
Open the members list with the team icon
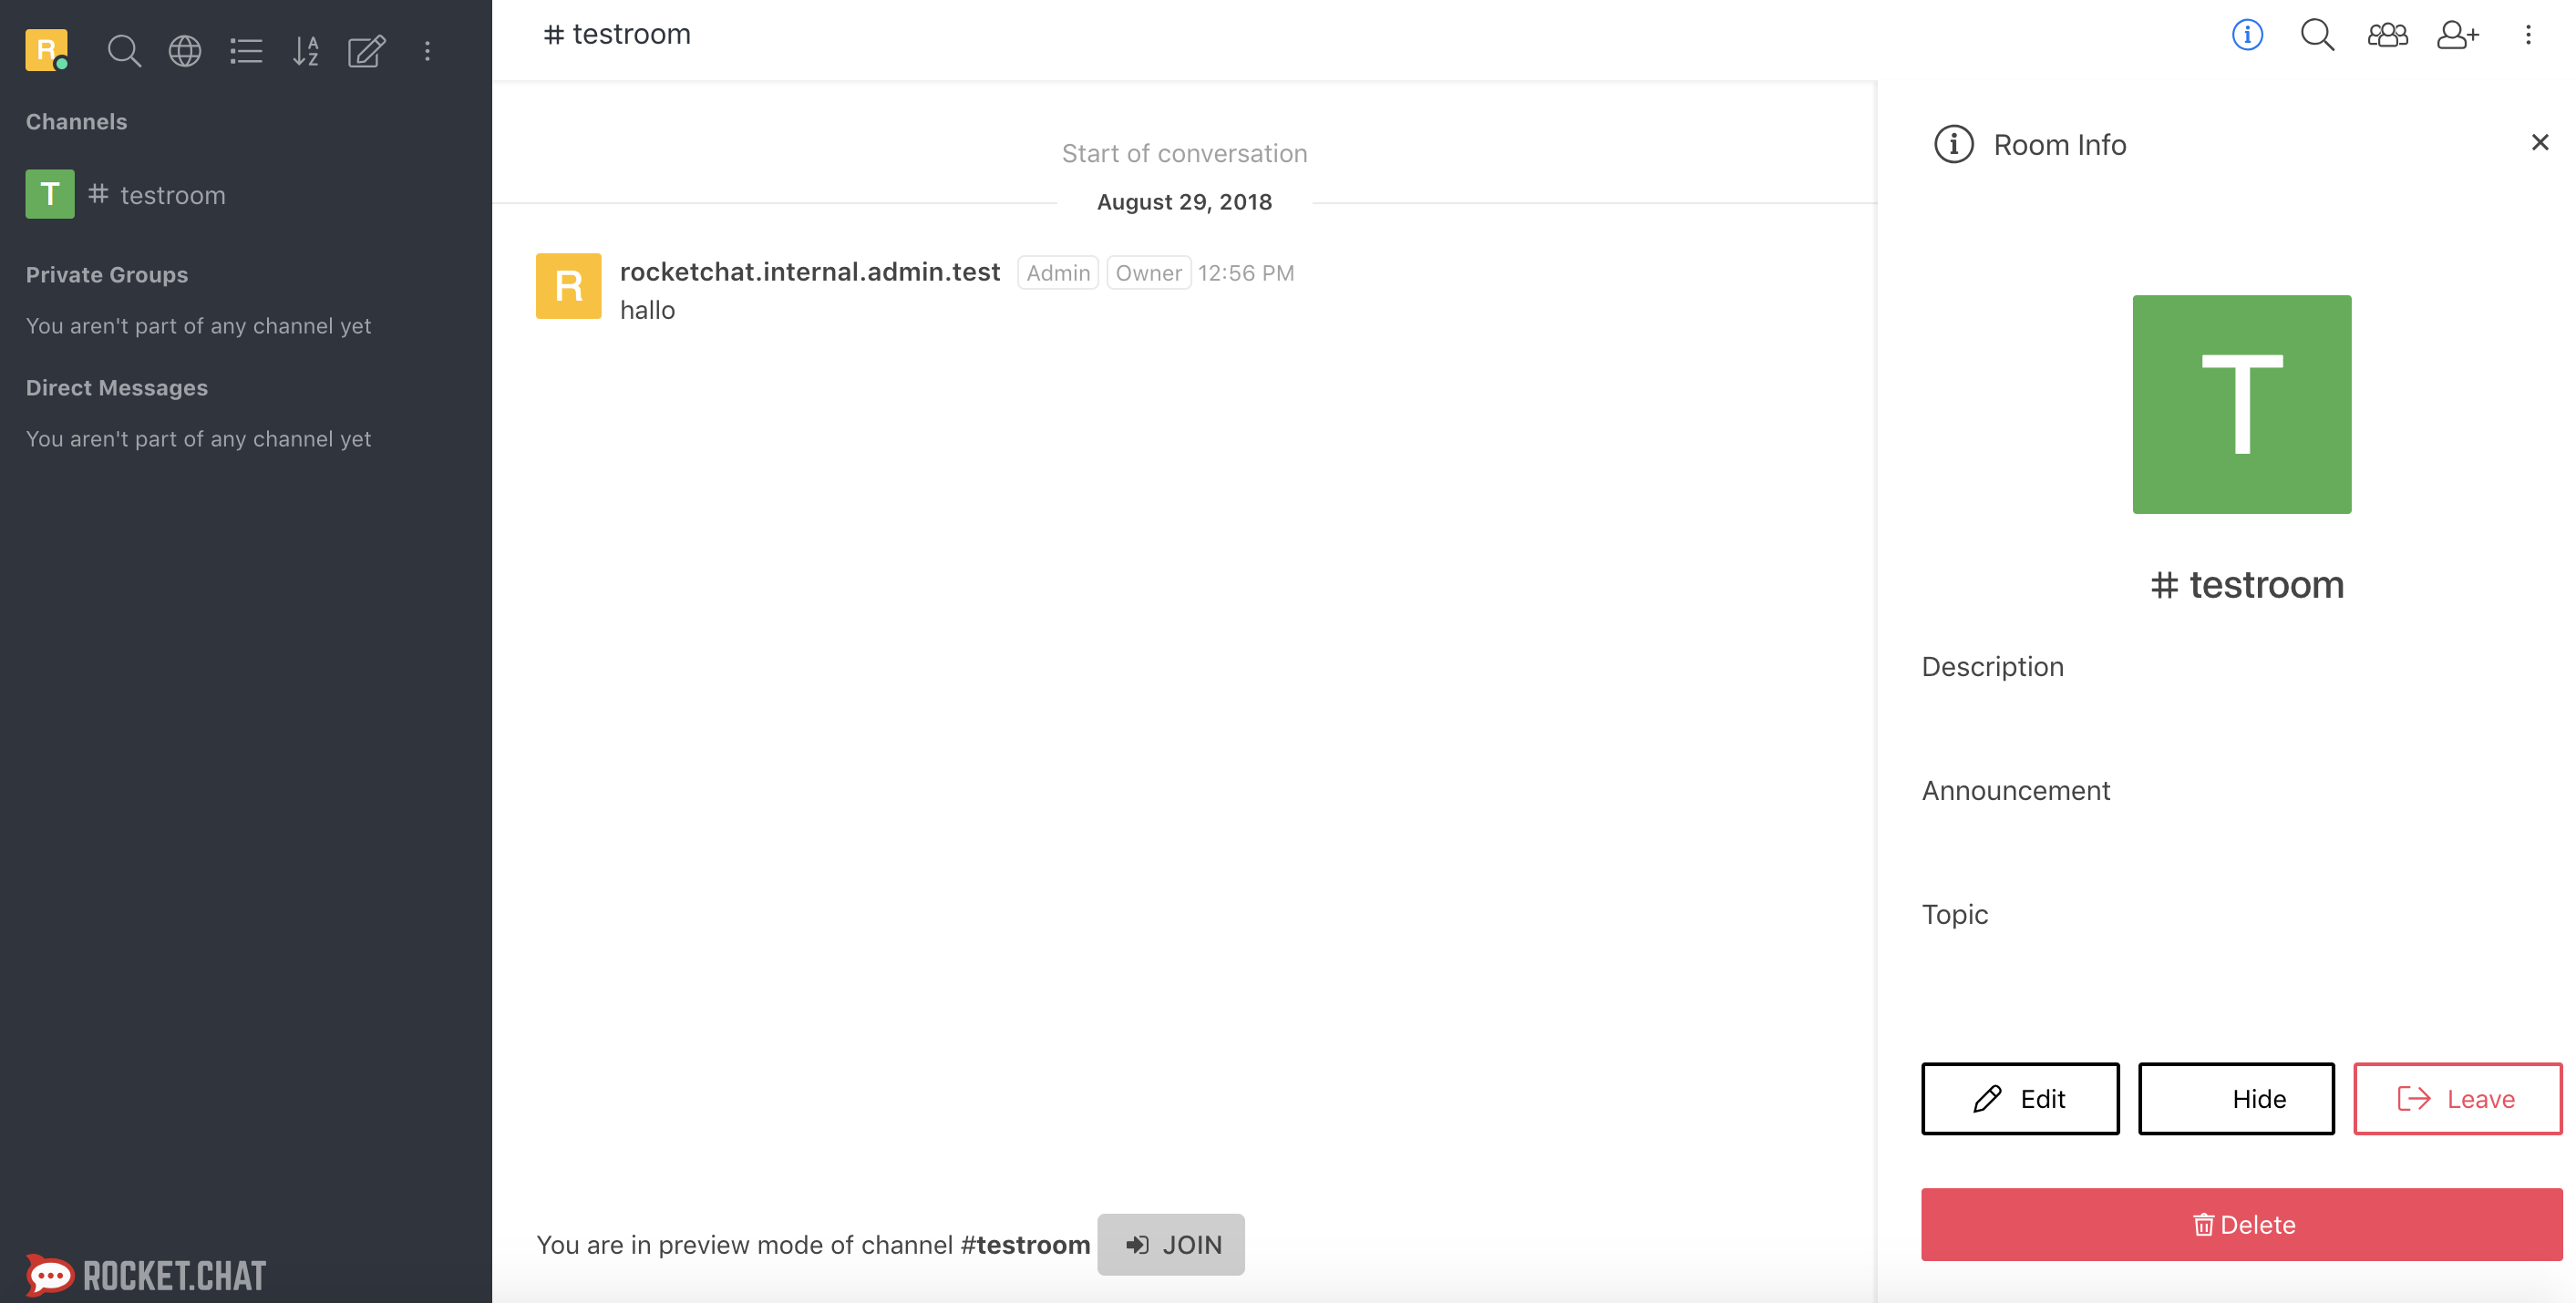point(2388,34)
